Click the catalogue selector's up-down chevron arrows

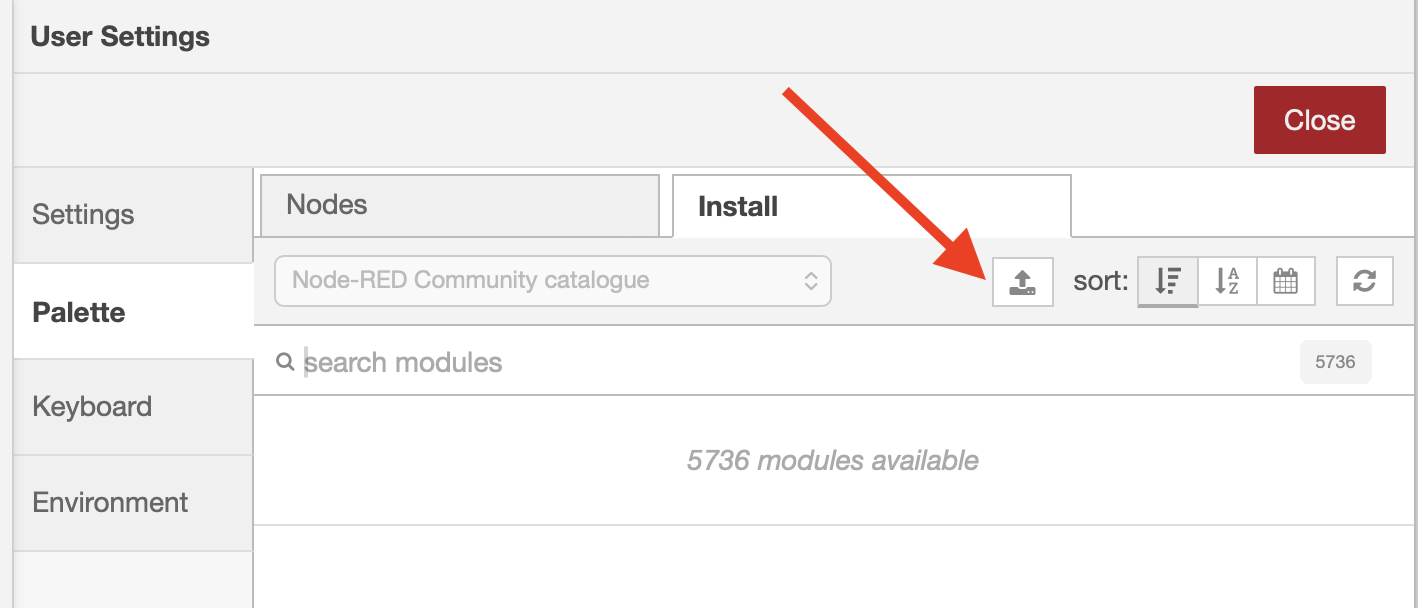click(x=811, y=281)
